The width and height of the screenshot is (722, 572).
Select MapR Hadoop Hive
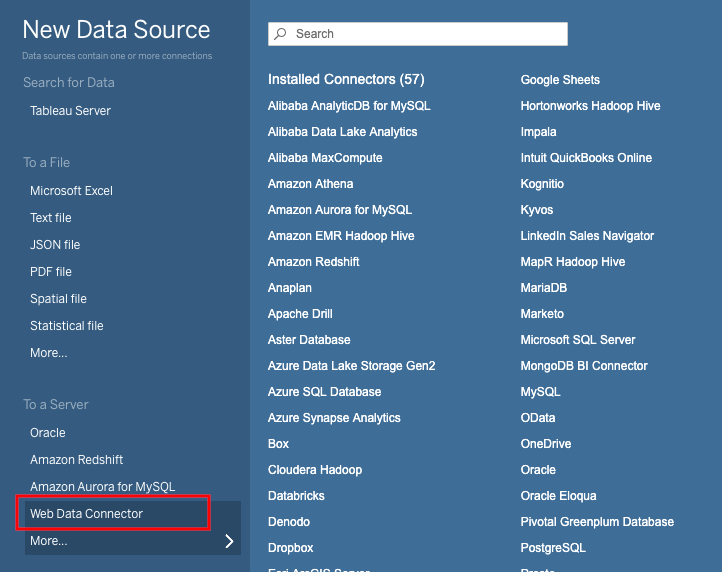tap(573, 262)
